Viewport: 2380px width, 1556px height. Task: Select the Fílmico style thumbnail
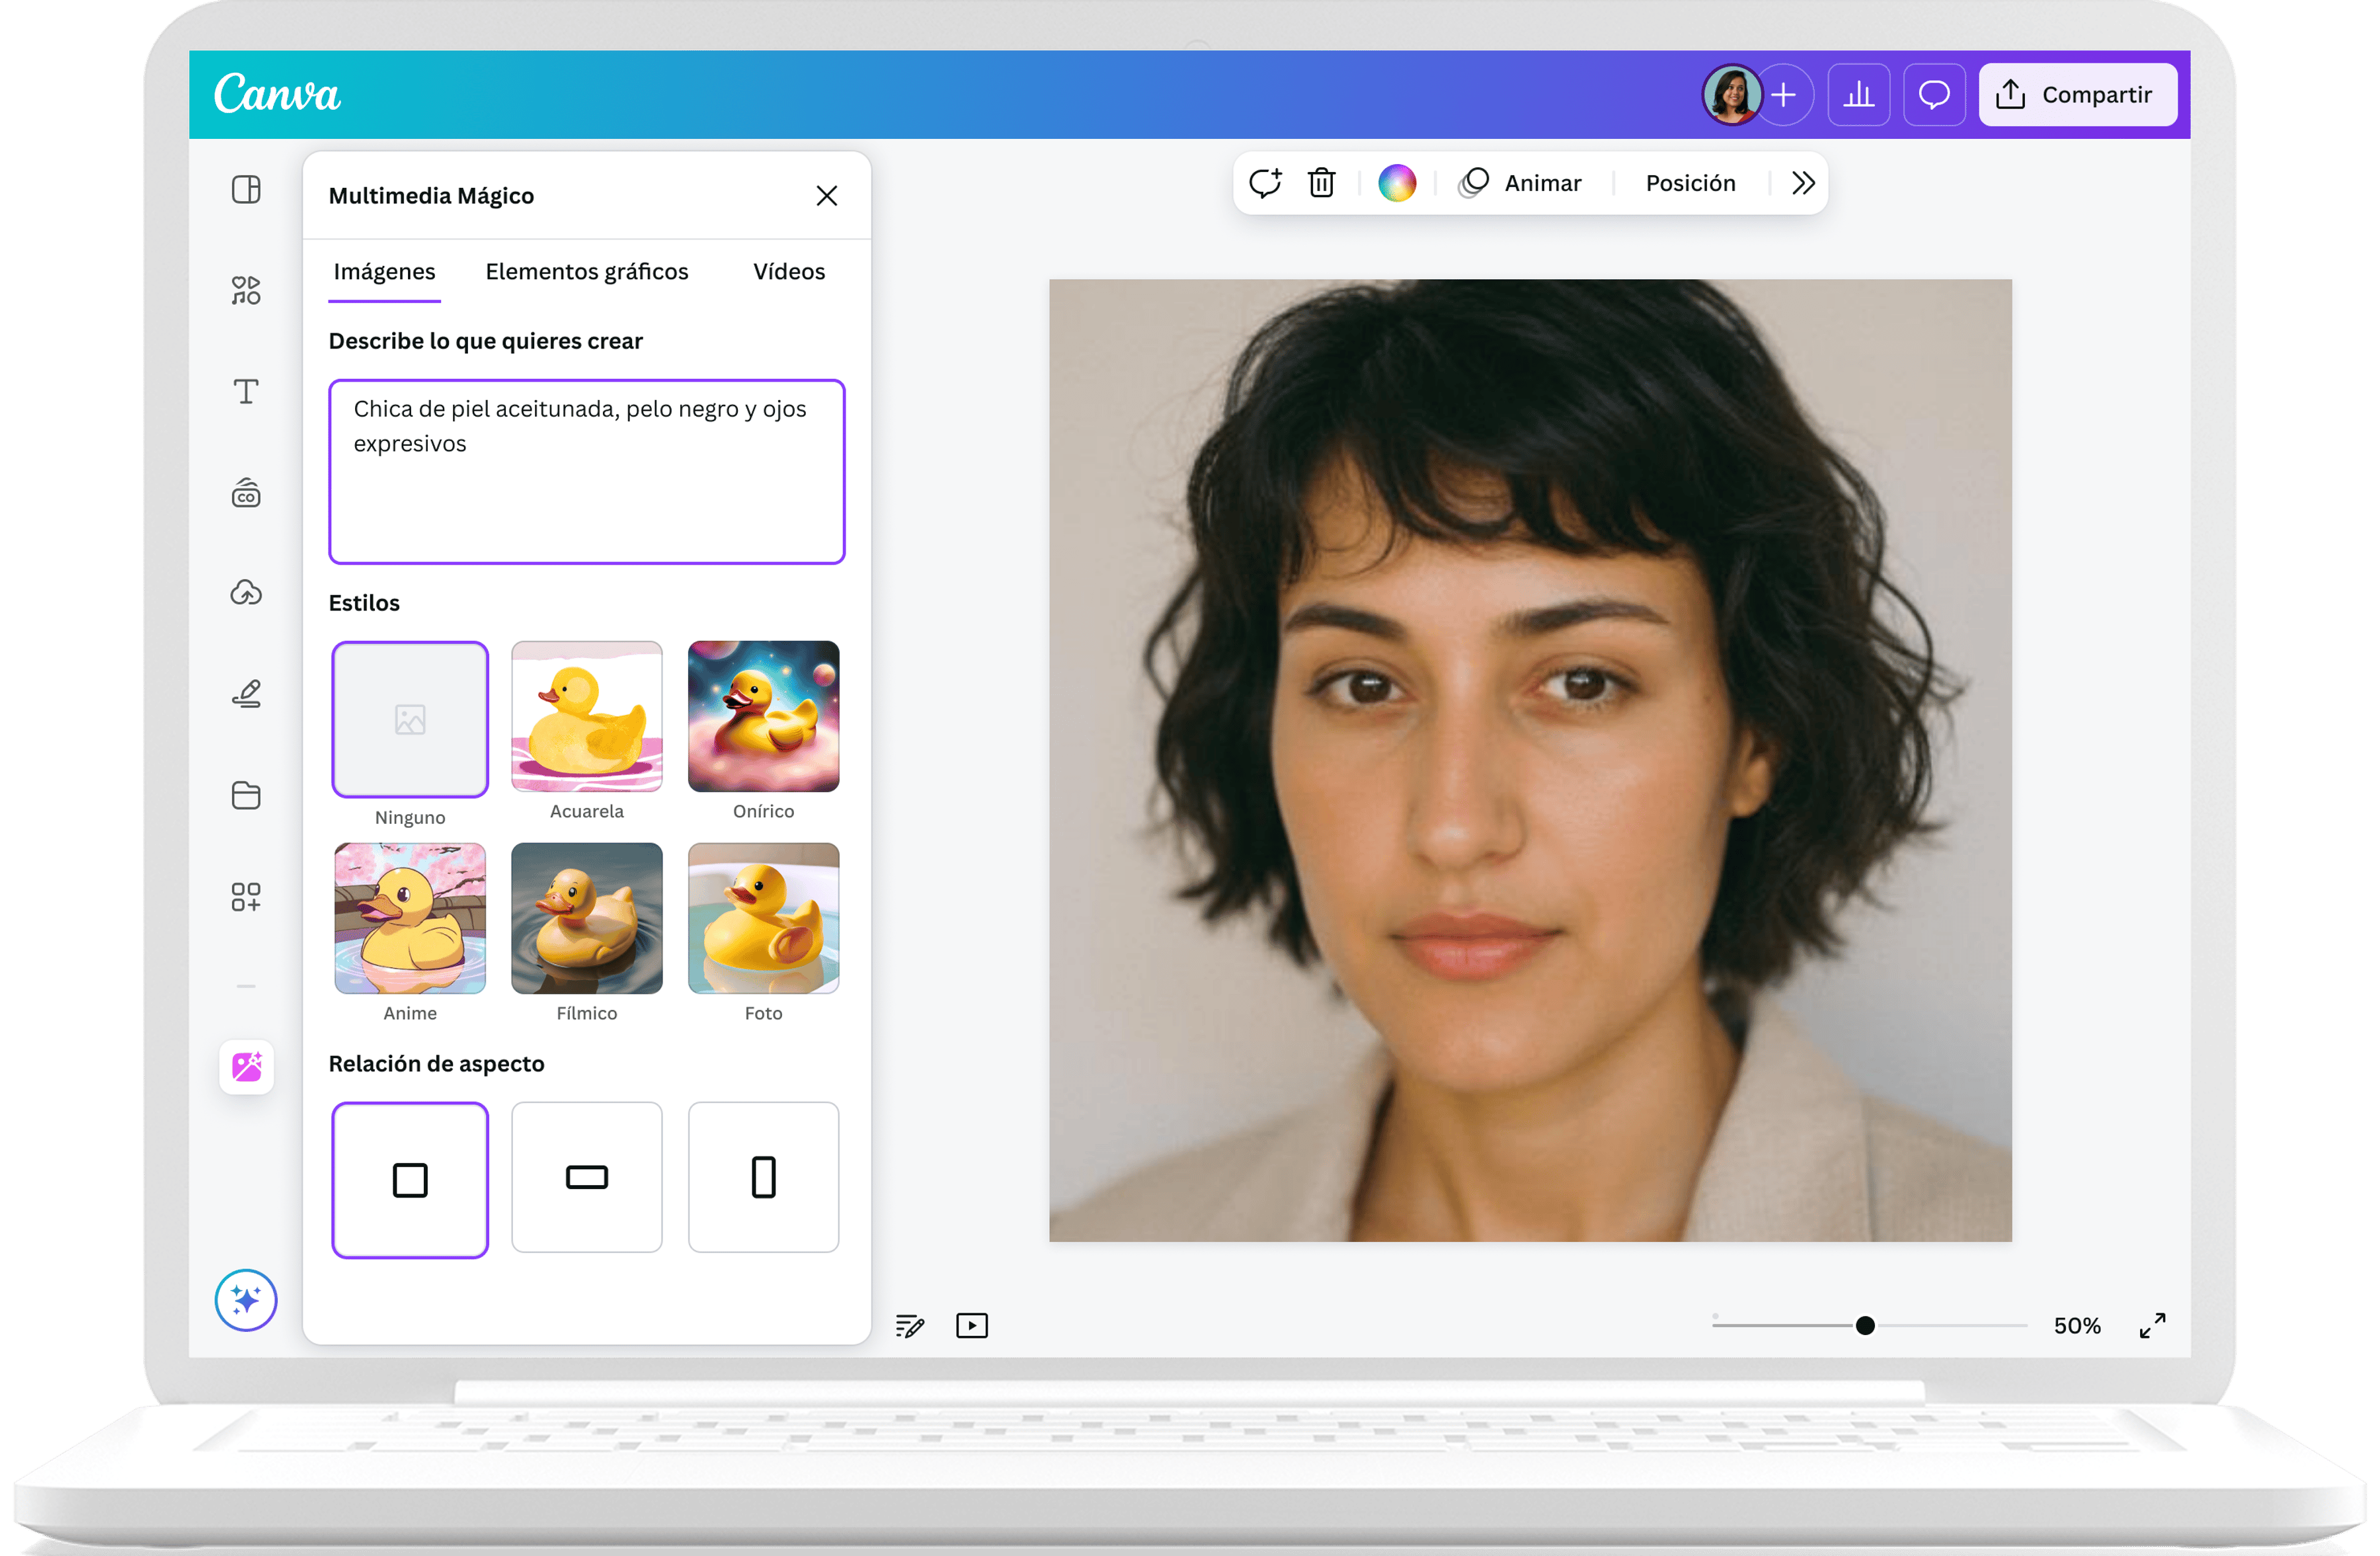pyautogui.click(x=587, y=918)
